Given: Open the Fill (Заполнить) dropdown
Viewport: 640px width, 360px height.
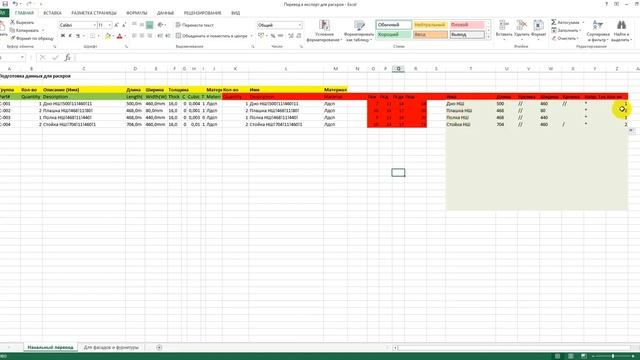Looking at the screenshot, I should point(566,30).
